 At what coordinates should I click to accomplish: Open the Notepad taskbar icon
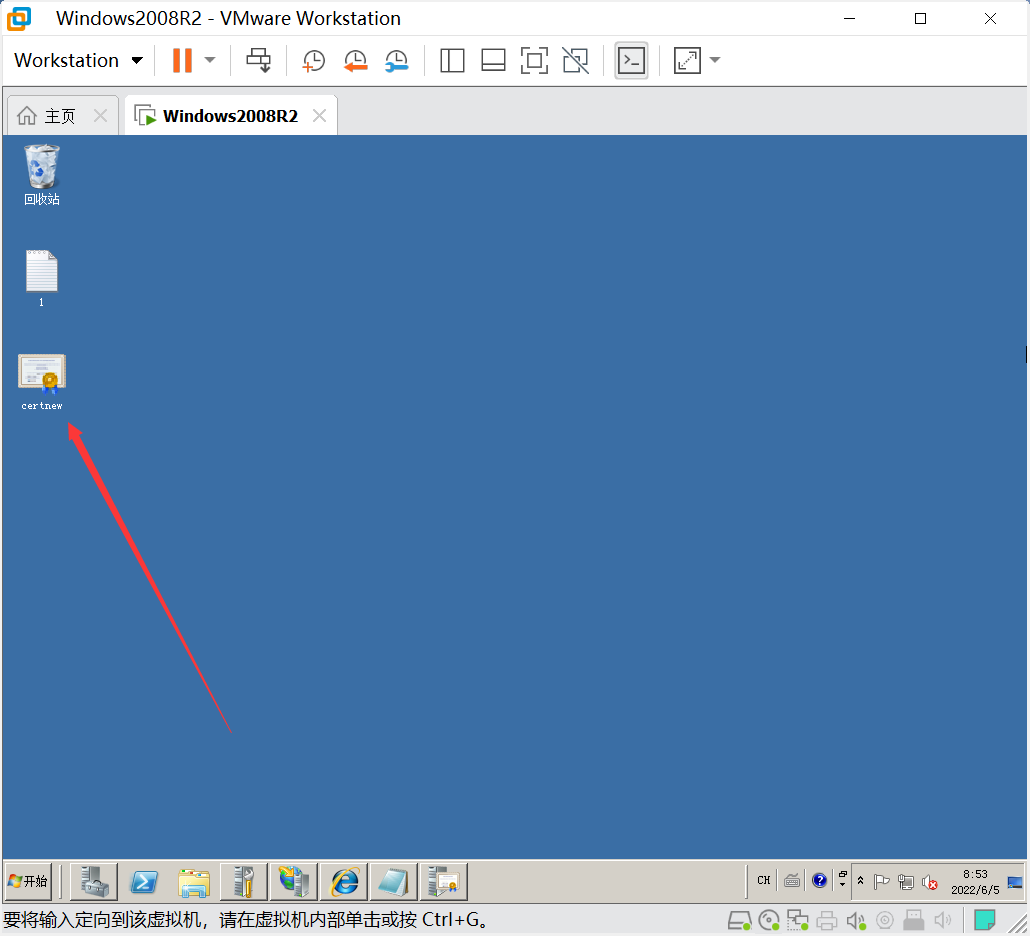(x=393, y=881)
